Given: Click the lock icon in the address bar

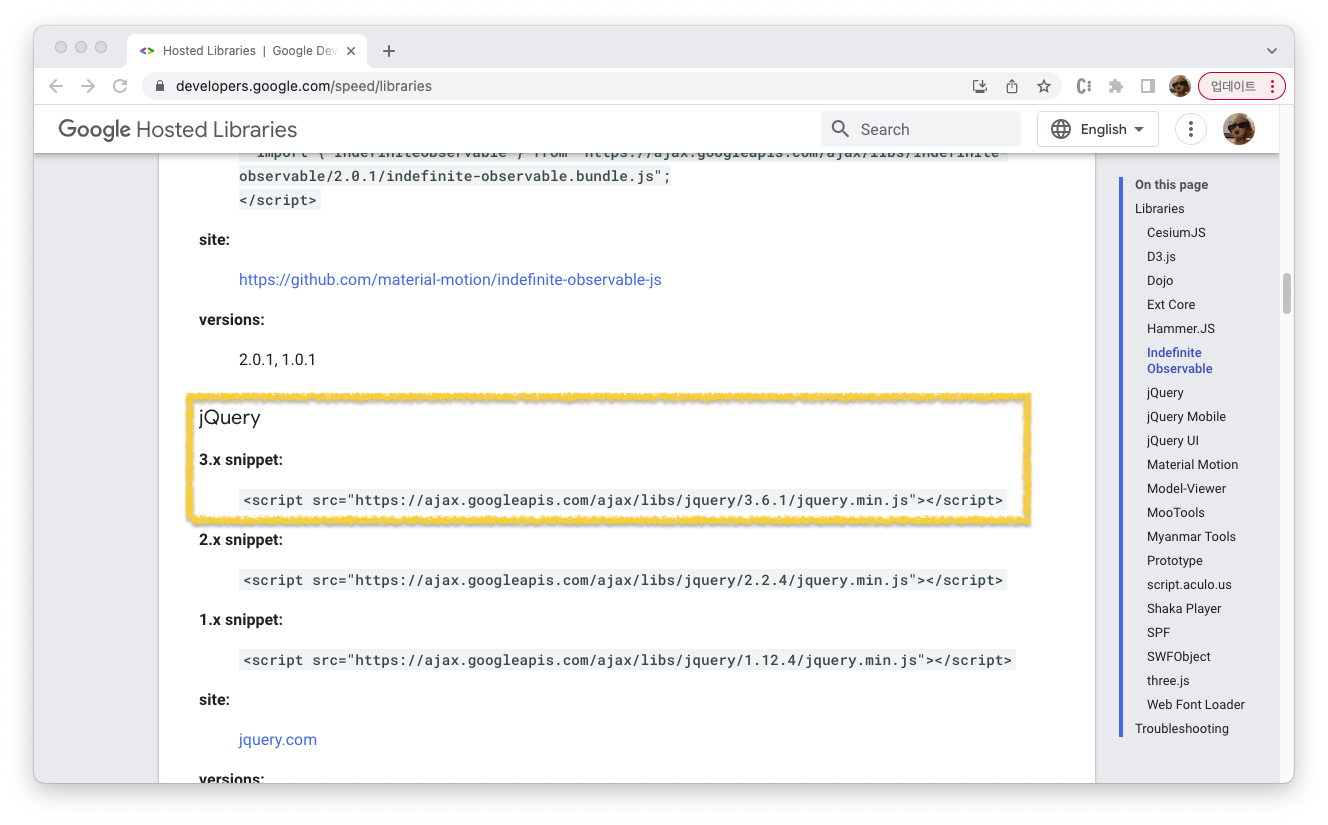Looking at the screenshot, I should pyautogui.click(x=160, y=86).
